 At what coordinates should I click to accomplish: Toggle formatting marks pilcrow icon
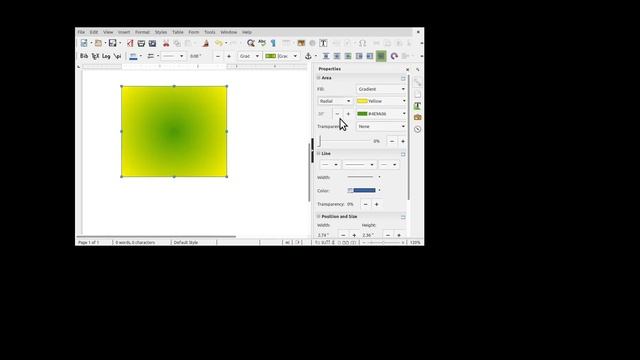pos(273,43)
